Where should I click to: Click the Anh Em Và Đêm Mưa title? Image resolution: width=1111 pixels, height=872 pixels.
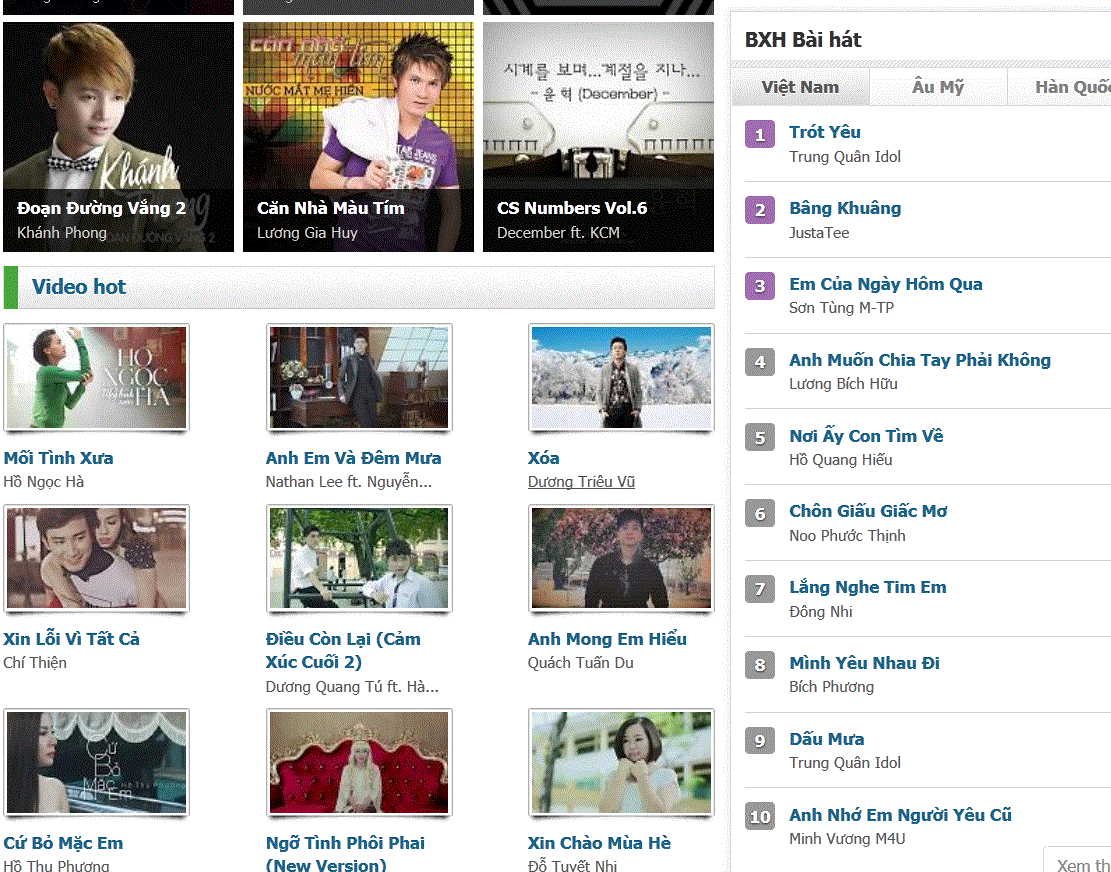(x=353, y=458)
